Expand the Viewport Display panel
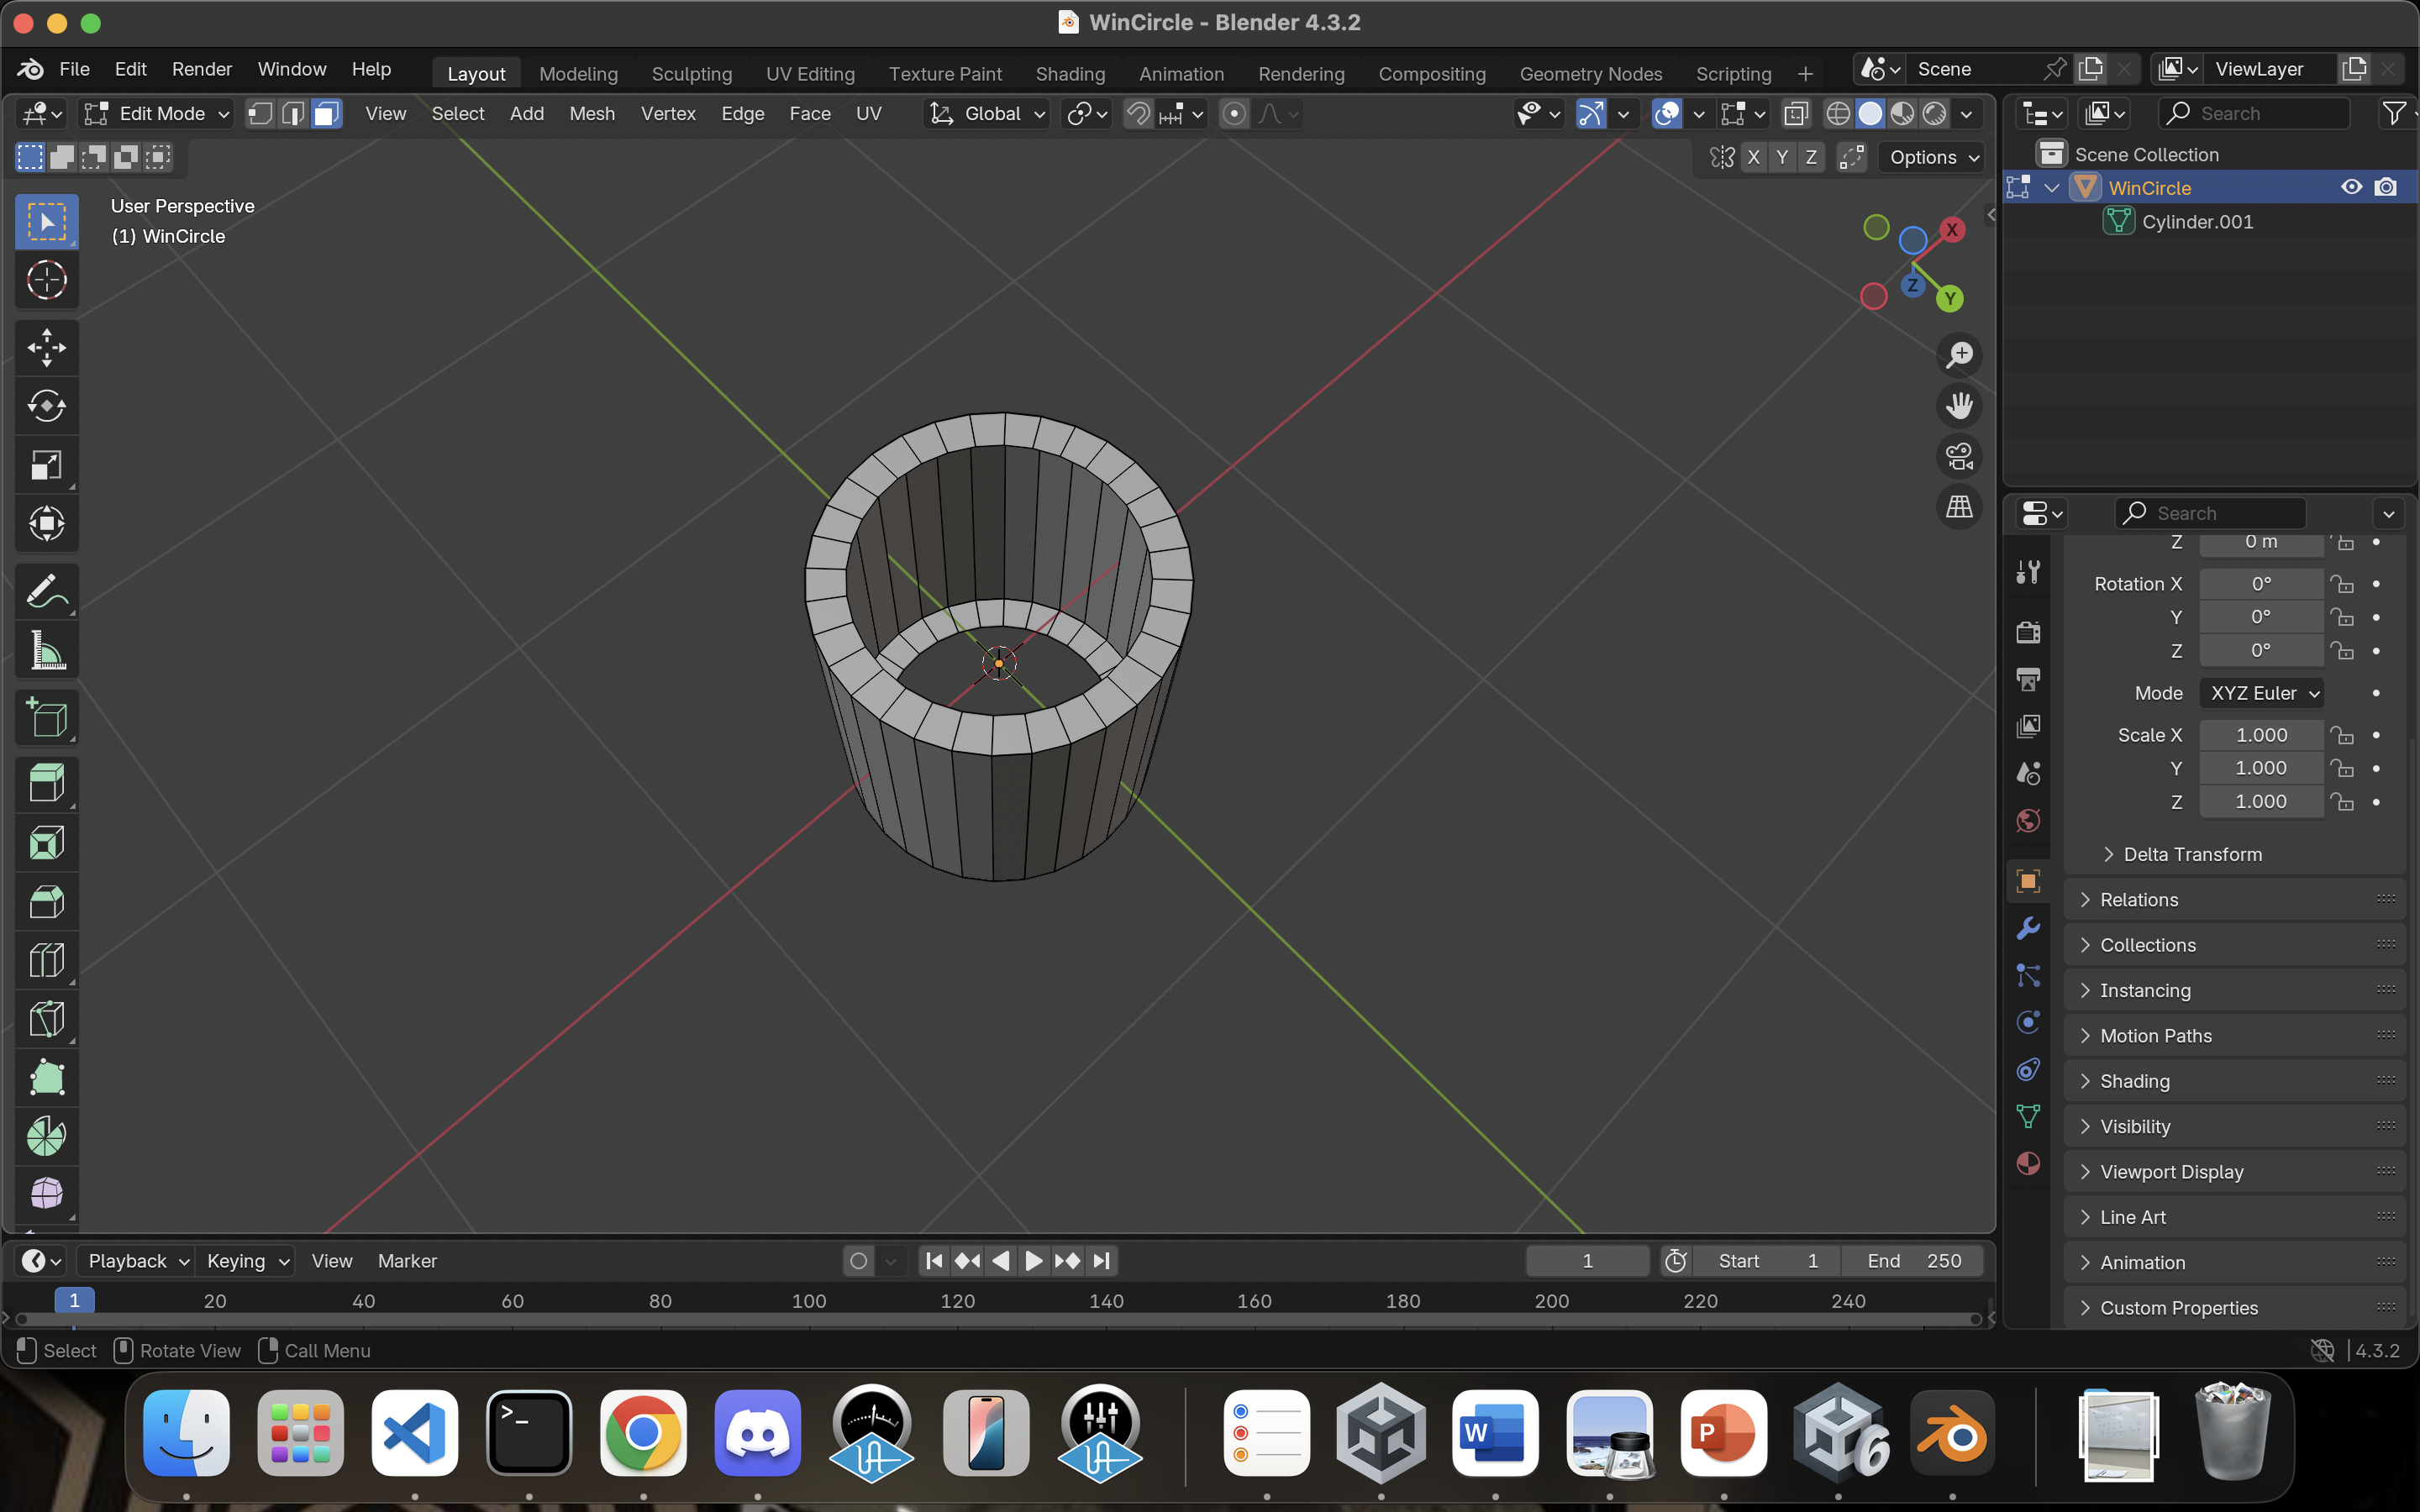Screen dimensions: 2420x1512 pos(2235,1172)
